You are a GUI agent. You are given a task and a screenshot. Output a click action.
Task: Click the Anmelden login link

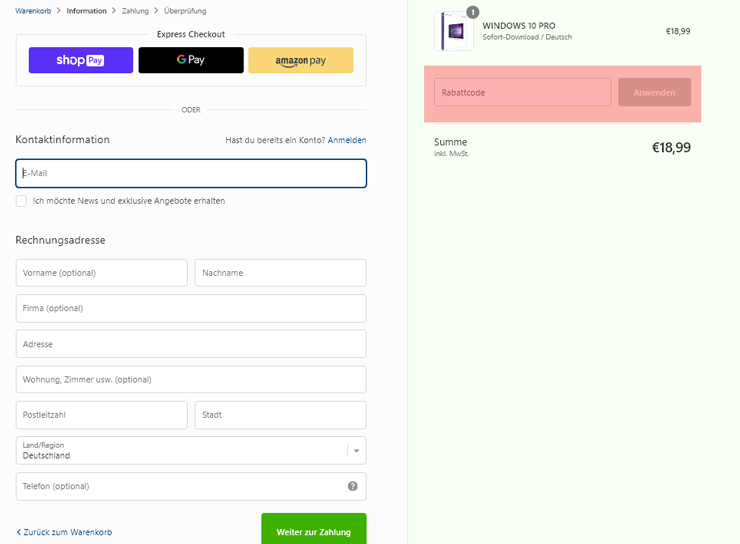tap(347, 140)
